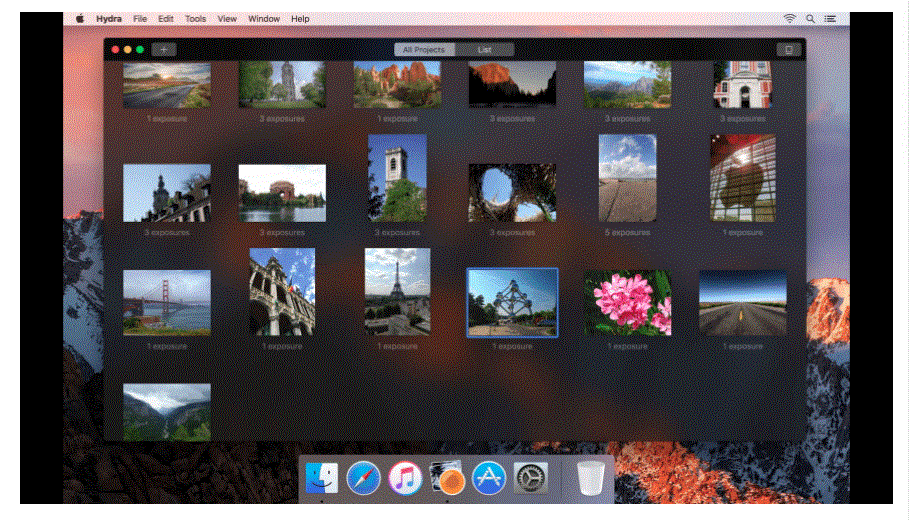Select the highlighted Atomium thumbnail
Image resolution: width=909 pixels, height=520 pixels.
[x=512, y=303]
